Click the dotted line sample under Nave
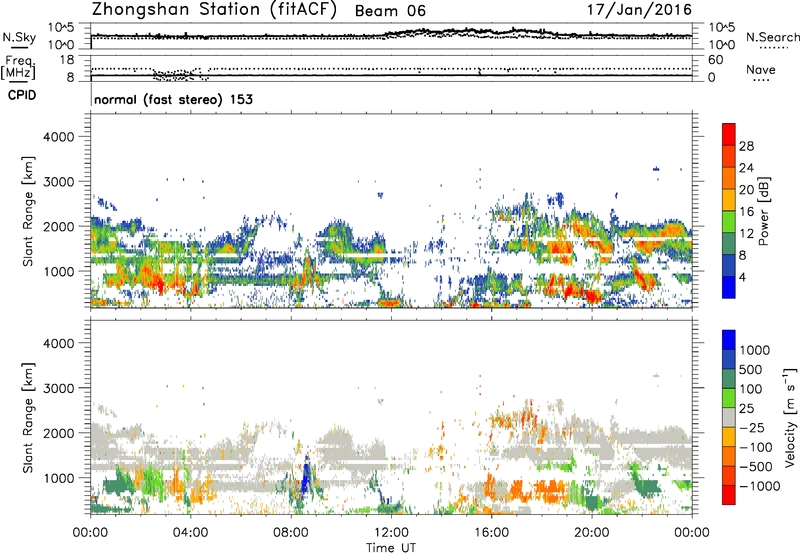 click(761, 80)
